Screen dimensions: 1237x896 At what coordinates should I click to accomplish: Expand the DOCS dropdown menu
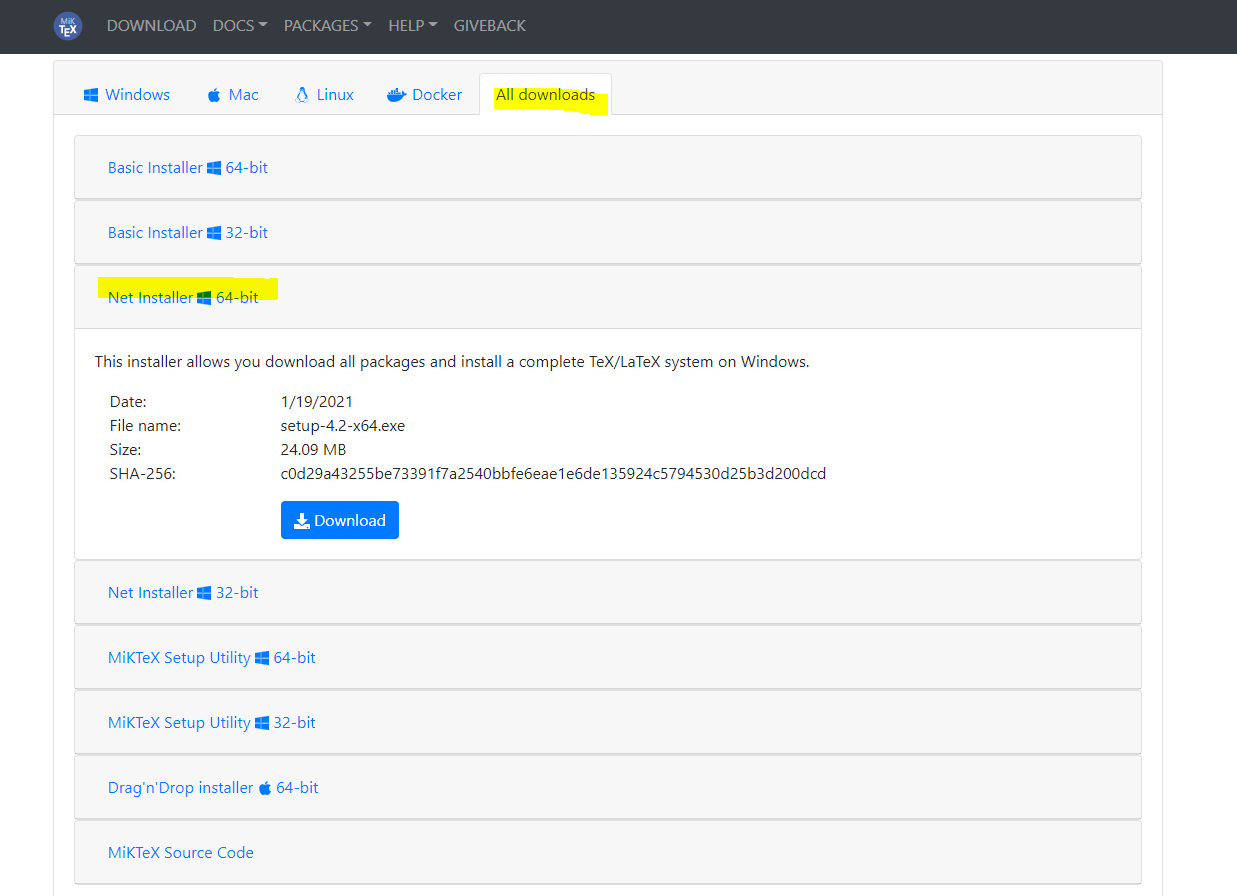tap(240, 26)
